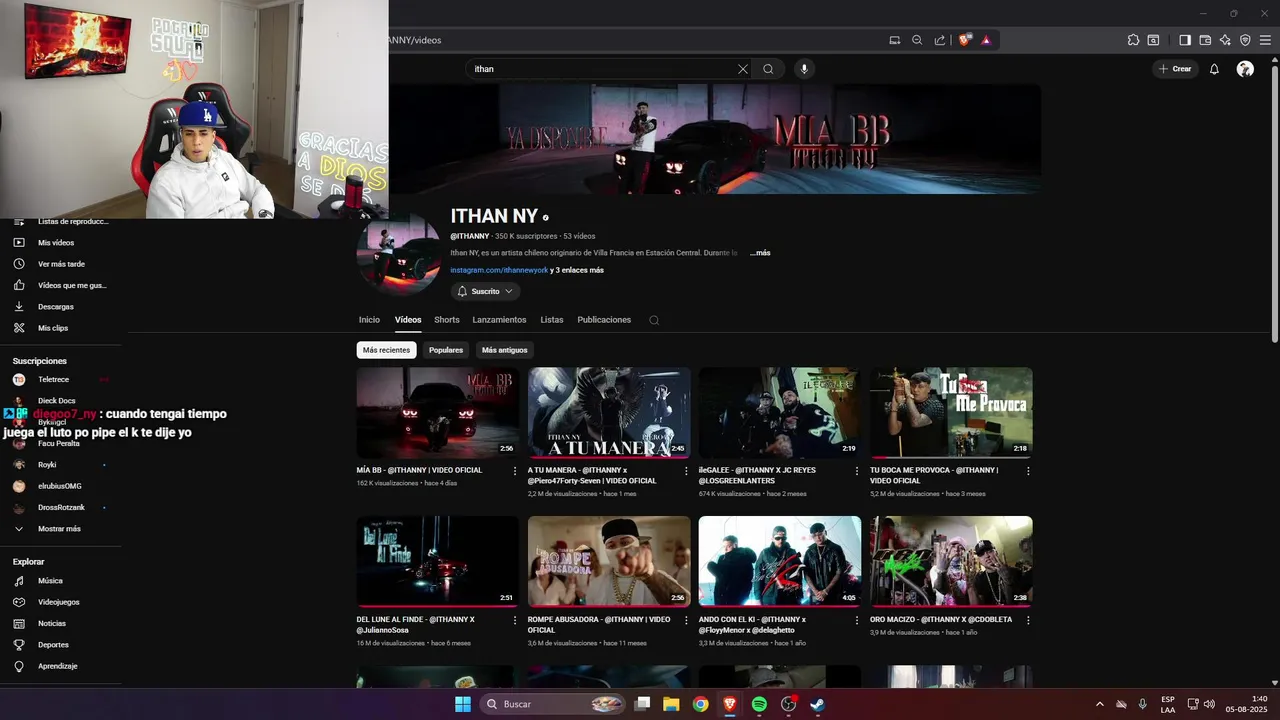Open the elrubiusOMG subscription channel
This screenshot has height=720, width=1280.
[59, 486]
